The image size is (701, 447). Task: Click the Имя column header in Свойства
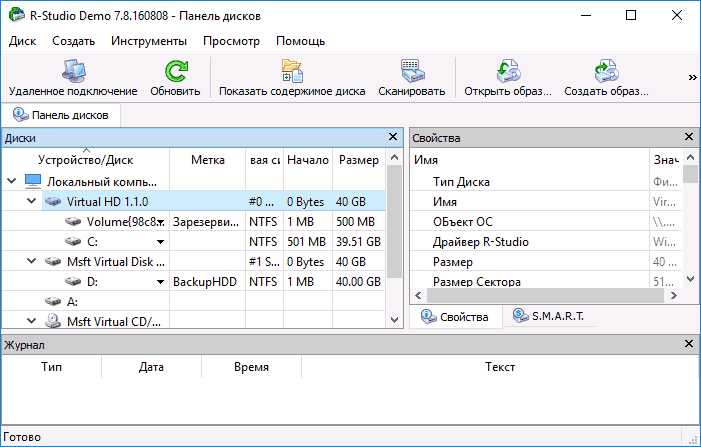(x=529, y=160)
